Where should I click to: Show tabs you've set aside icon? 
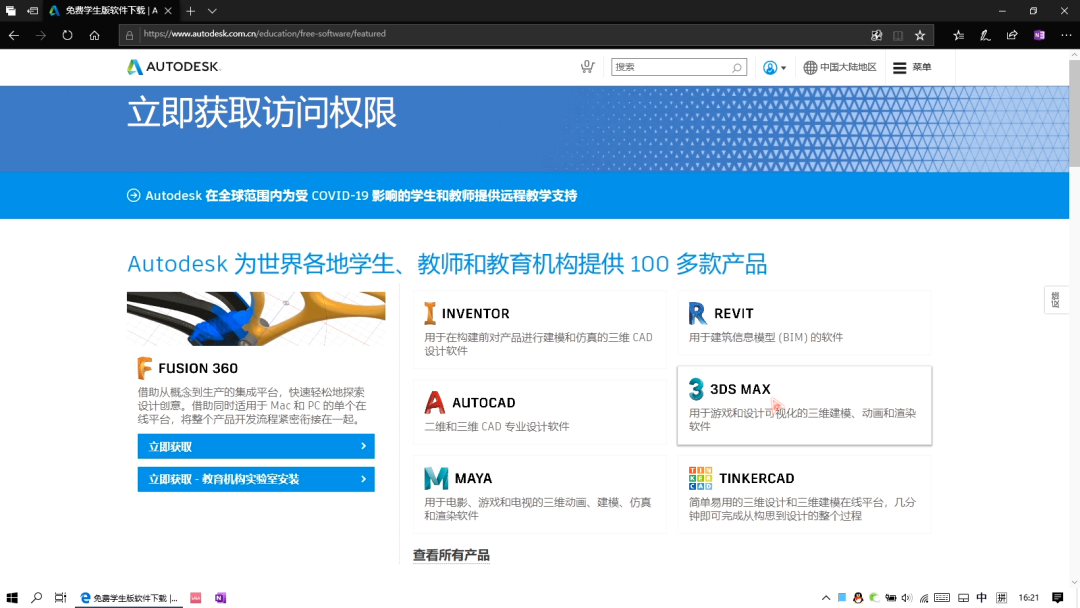coord(10,11)
